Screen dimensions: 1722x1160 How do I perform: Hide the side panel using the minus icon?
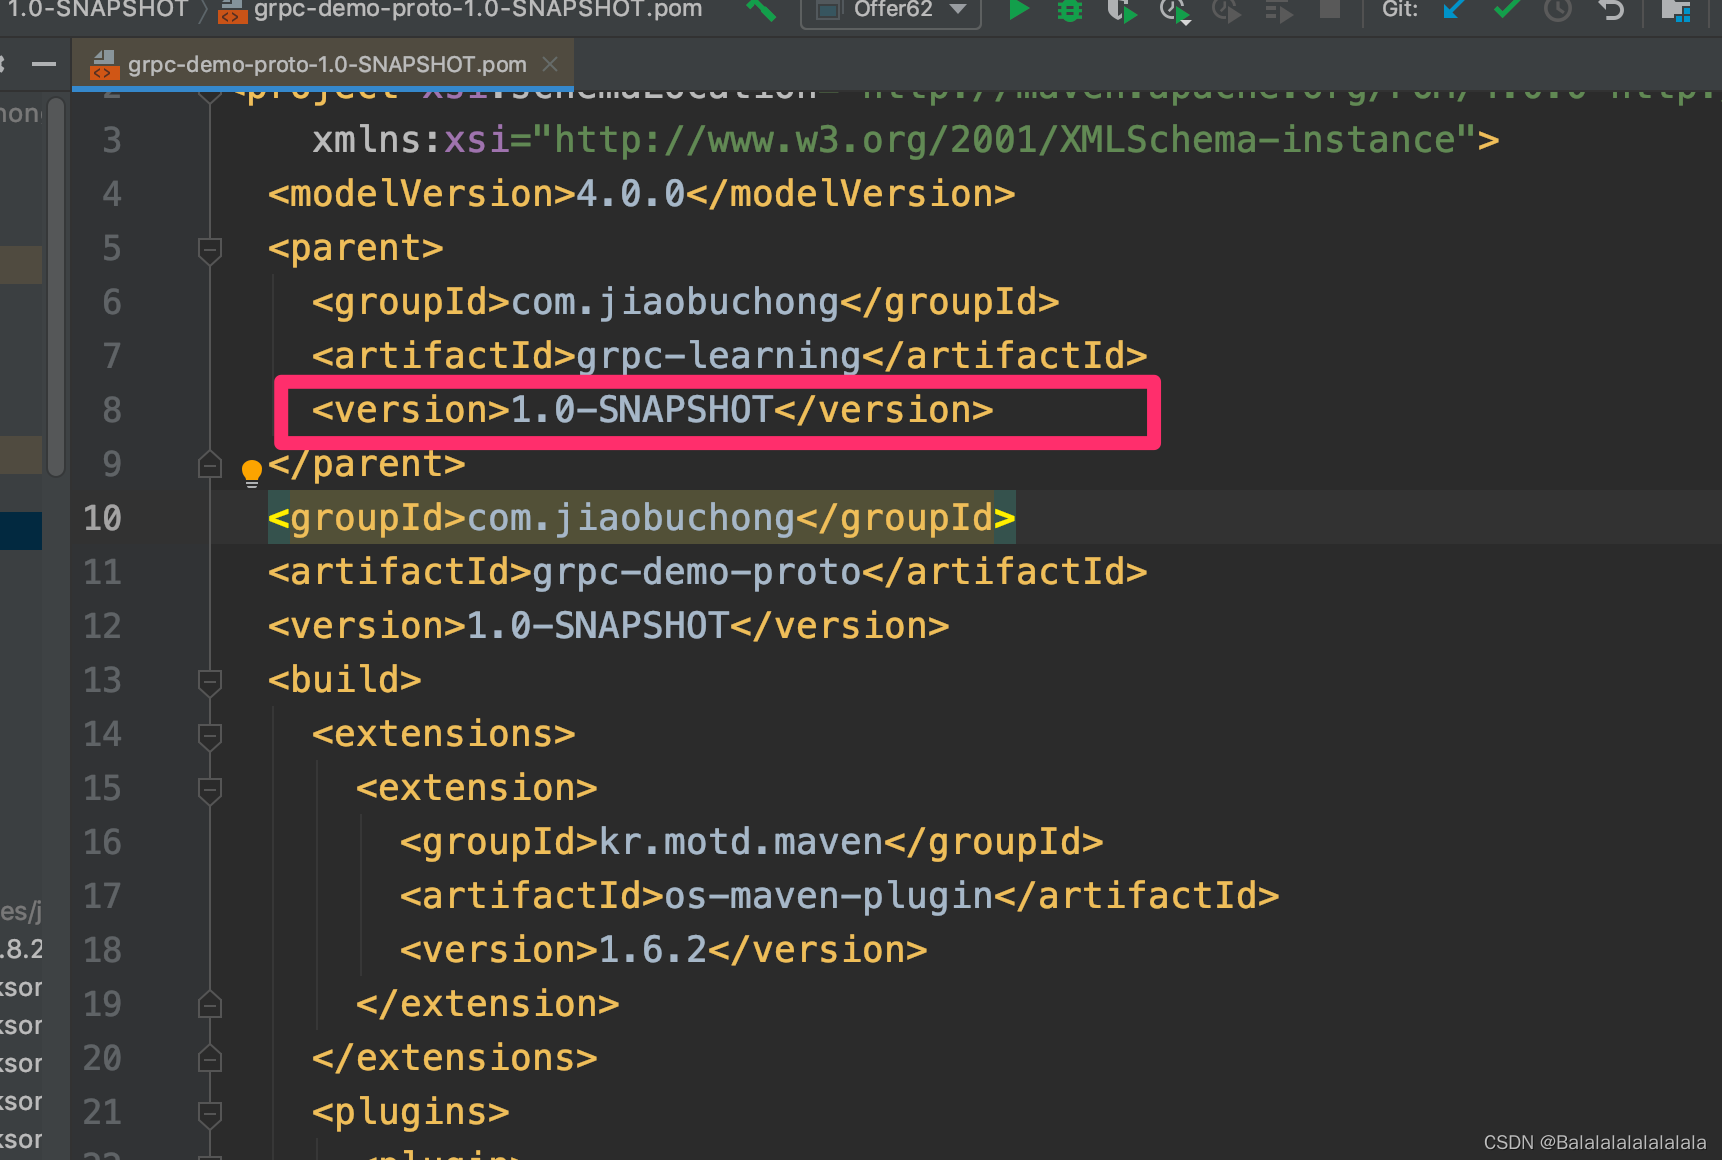[x=43, y=64]
